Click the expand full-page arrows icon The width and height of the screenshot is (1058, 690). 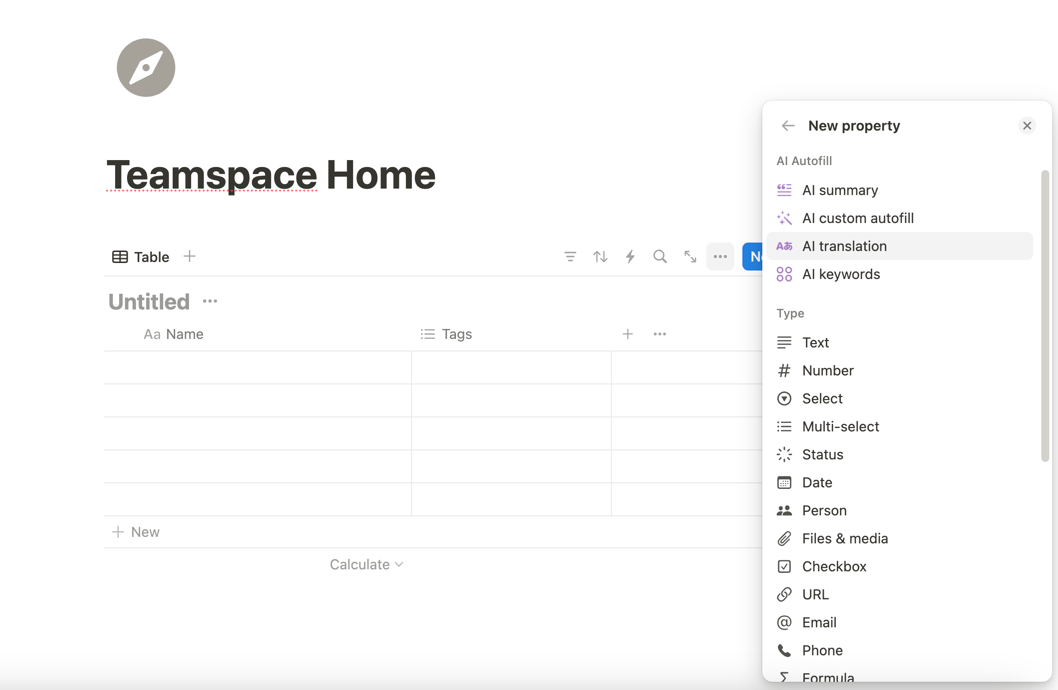tap(690, 257)
